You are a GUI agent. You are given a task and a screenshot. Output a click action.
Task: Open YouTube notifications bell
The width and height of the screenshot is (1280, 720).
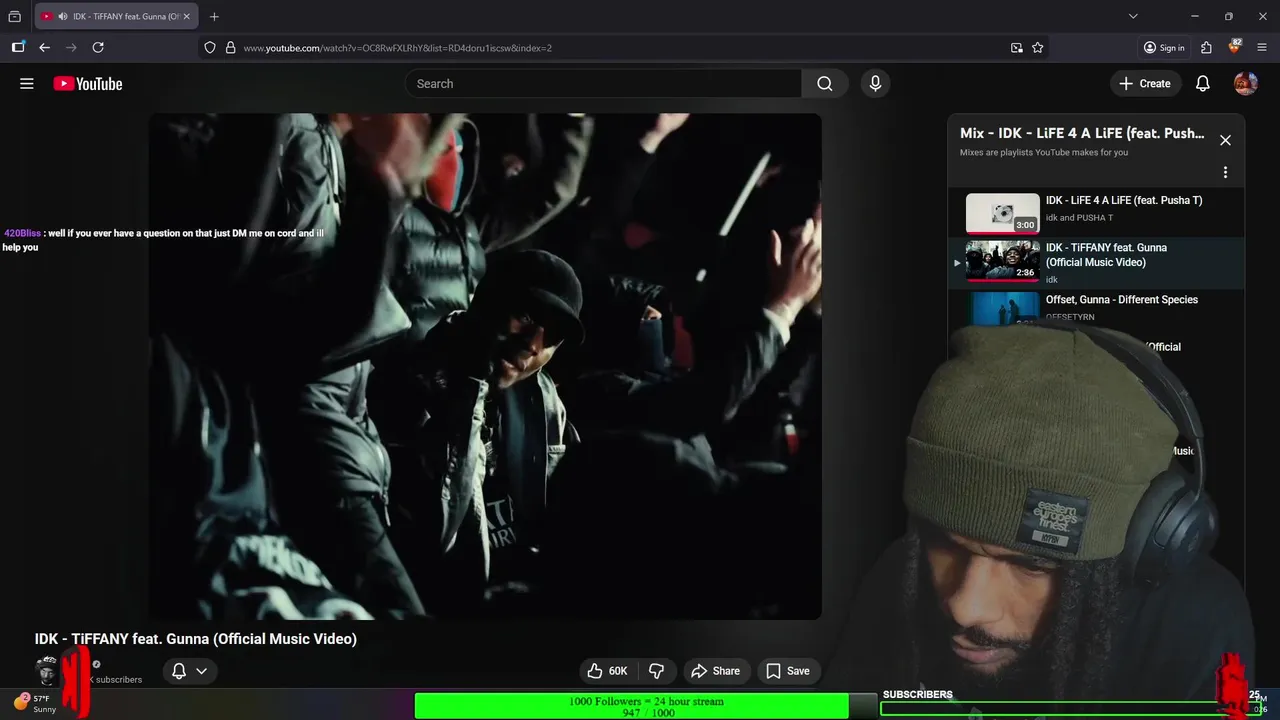[1203, 84]
